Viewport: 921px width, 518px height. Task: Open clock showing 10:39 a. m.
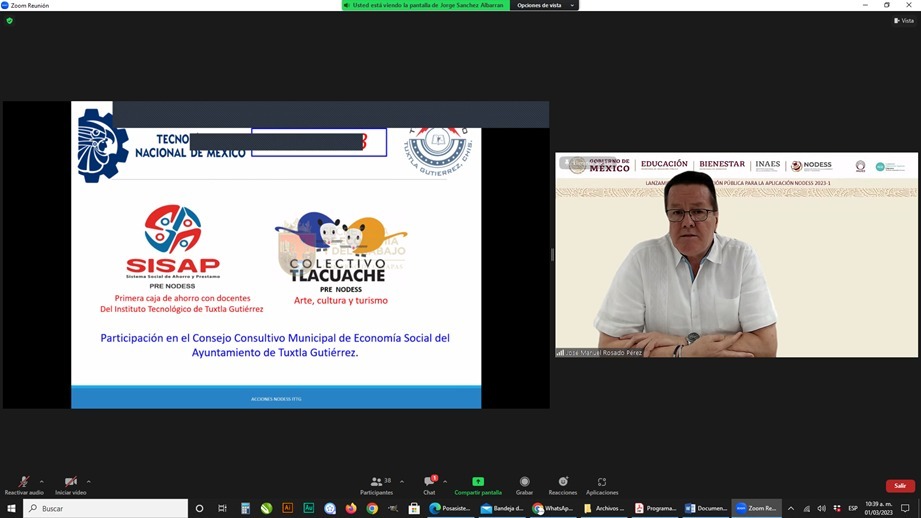(878, 508)
